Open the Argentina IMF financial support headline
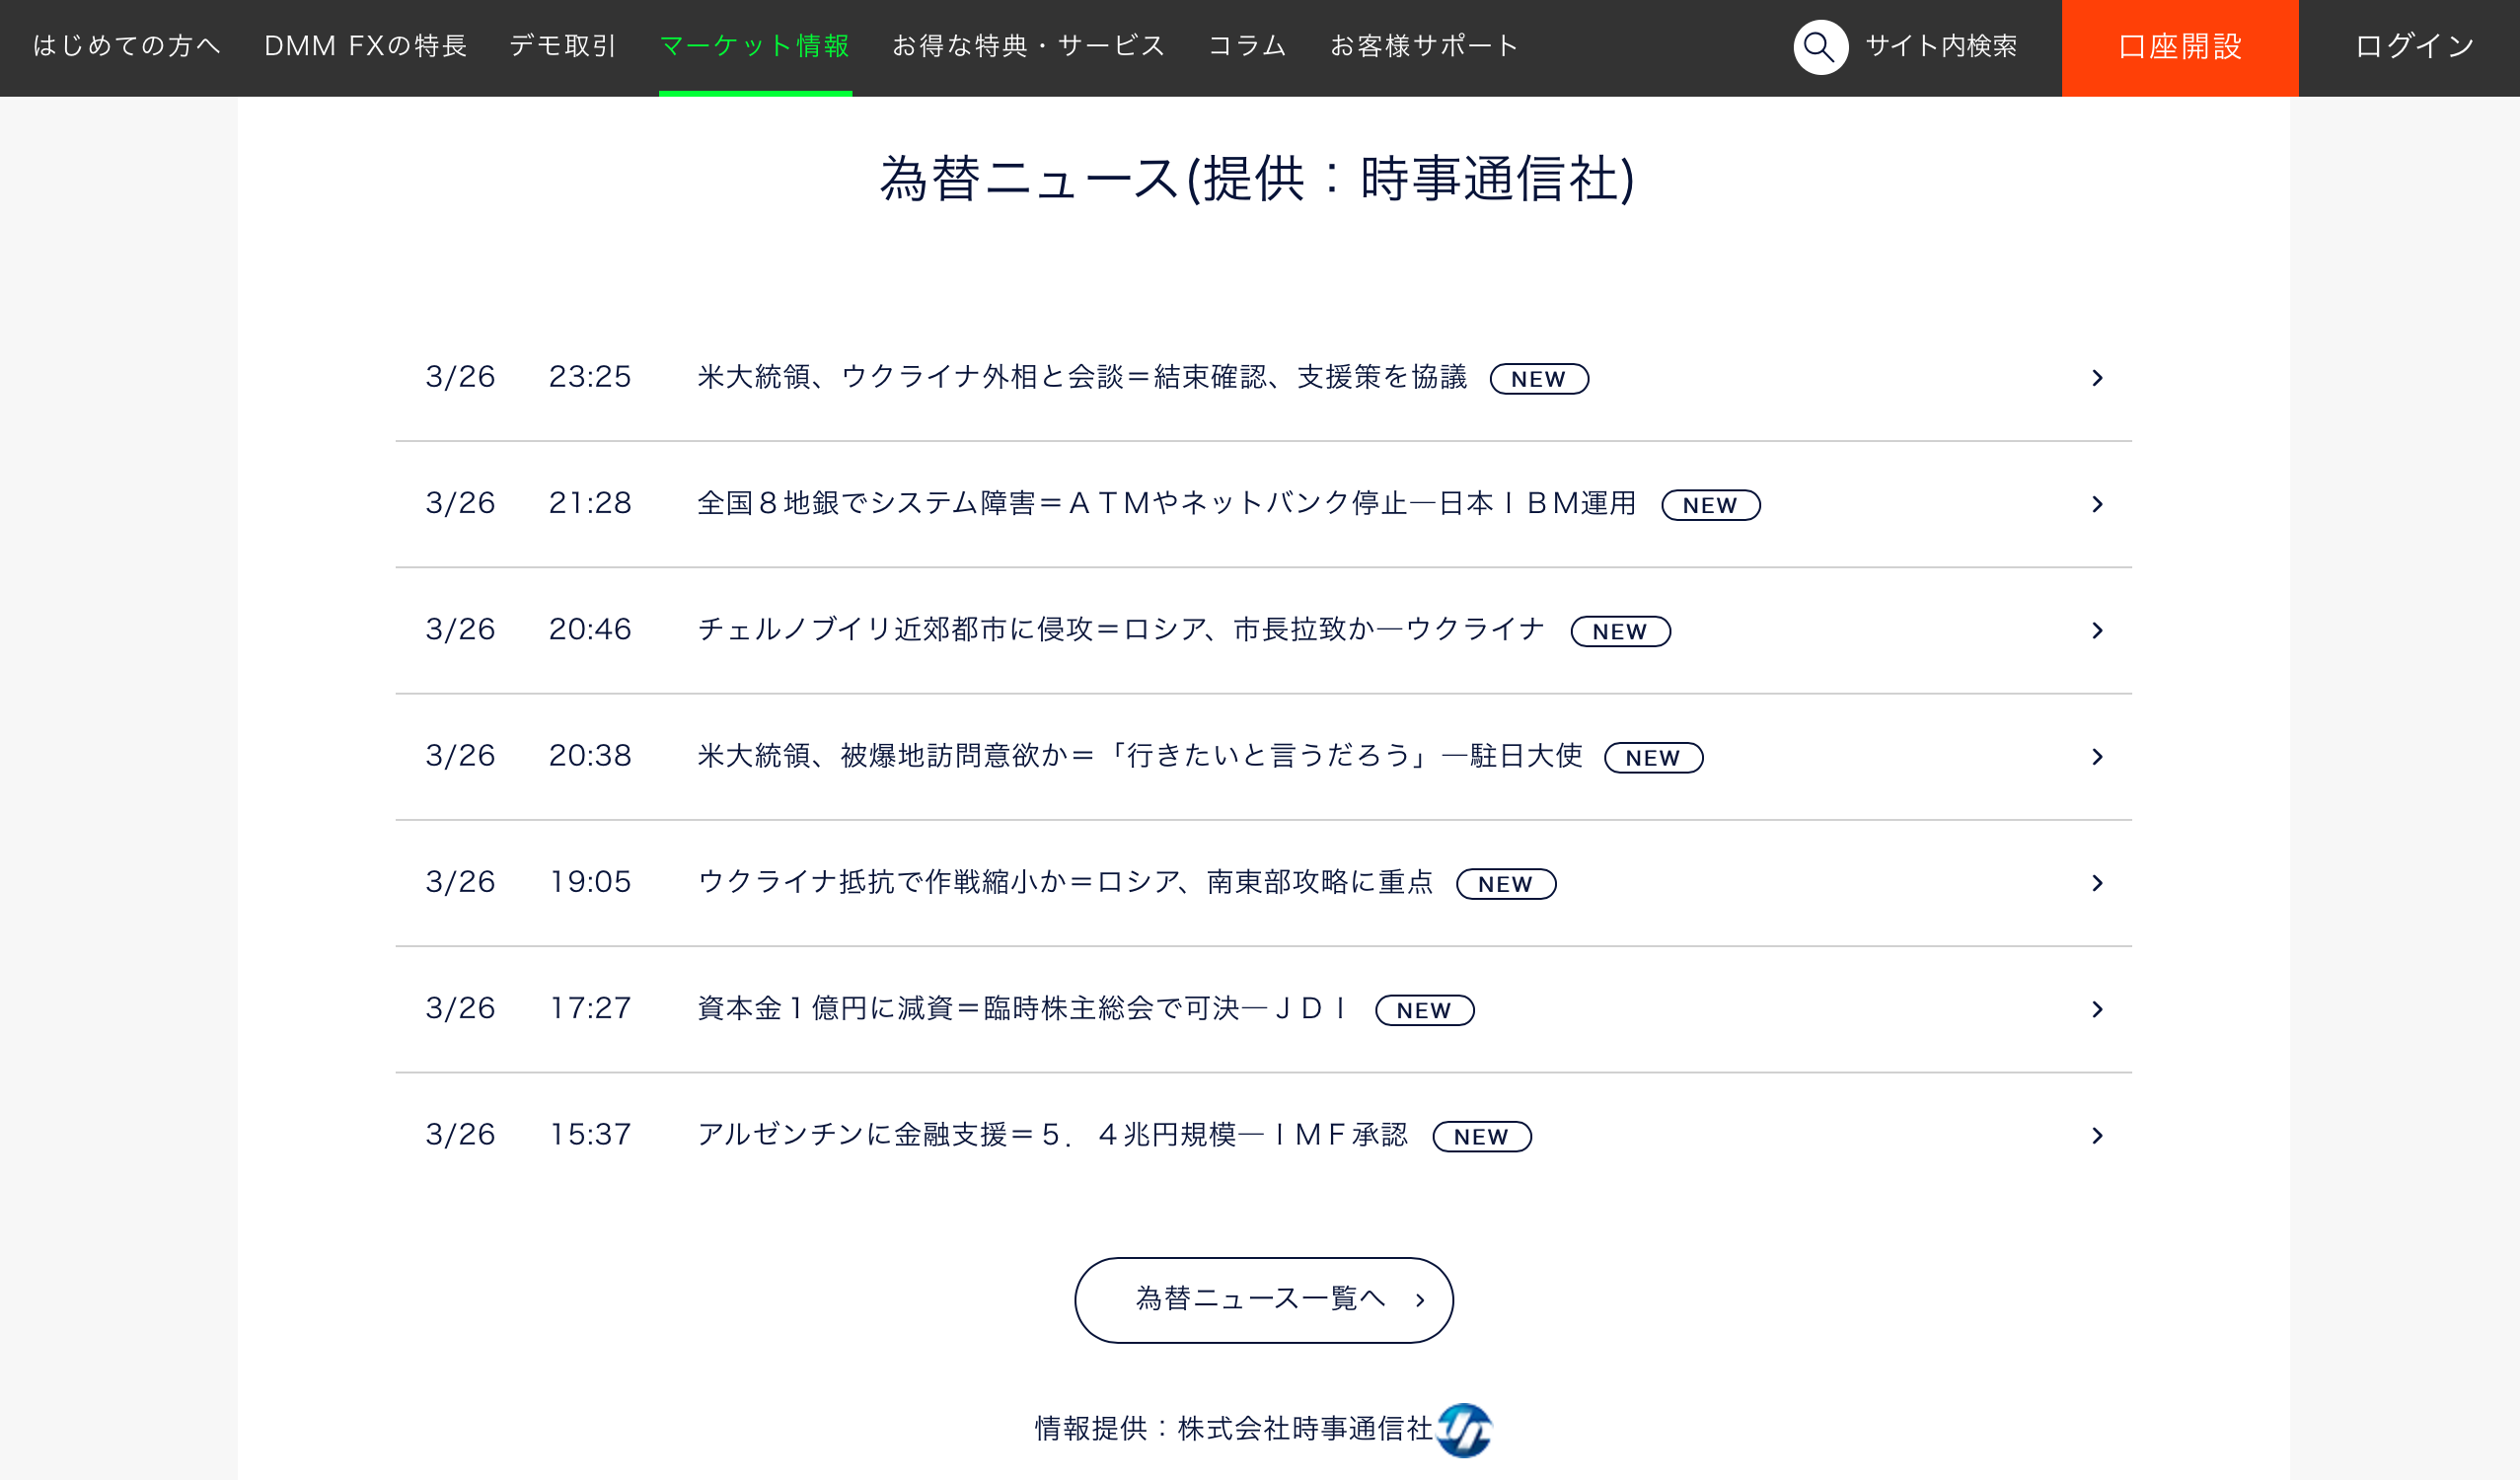 (x=1052, y=1135)
